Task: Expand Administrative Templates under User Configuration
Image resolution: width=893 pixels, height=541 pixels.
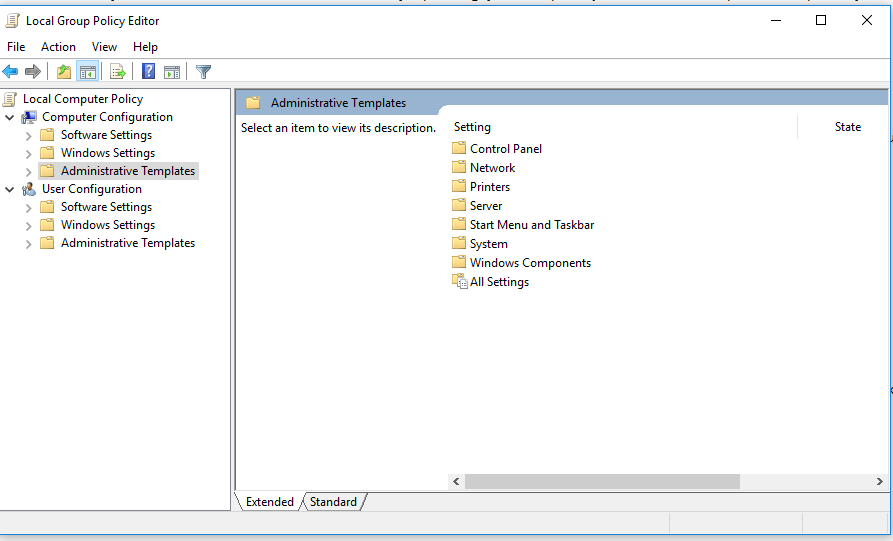Action: (x=28, y=244)
